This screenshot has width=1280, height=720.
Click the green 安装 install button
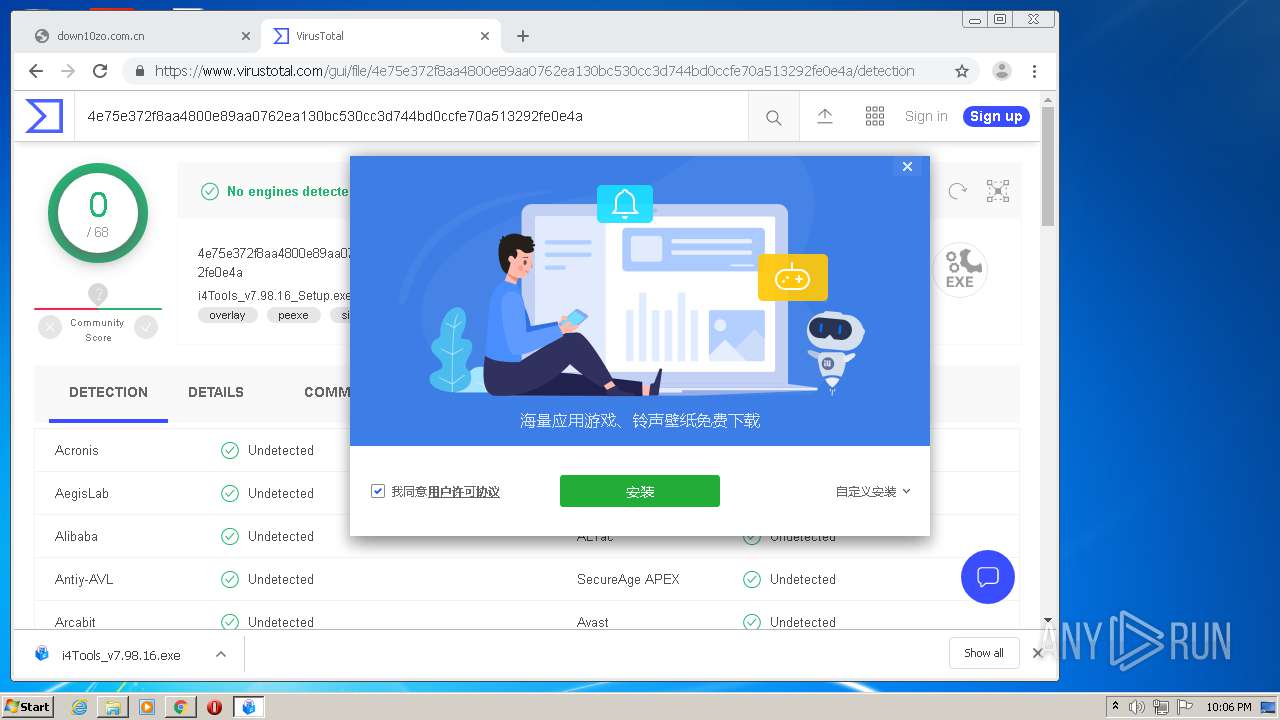point(640,491)
